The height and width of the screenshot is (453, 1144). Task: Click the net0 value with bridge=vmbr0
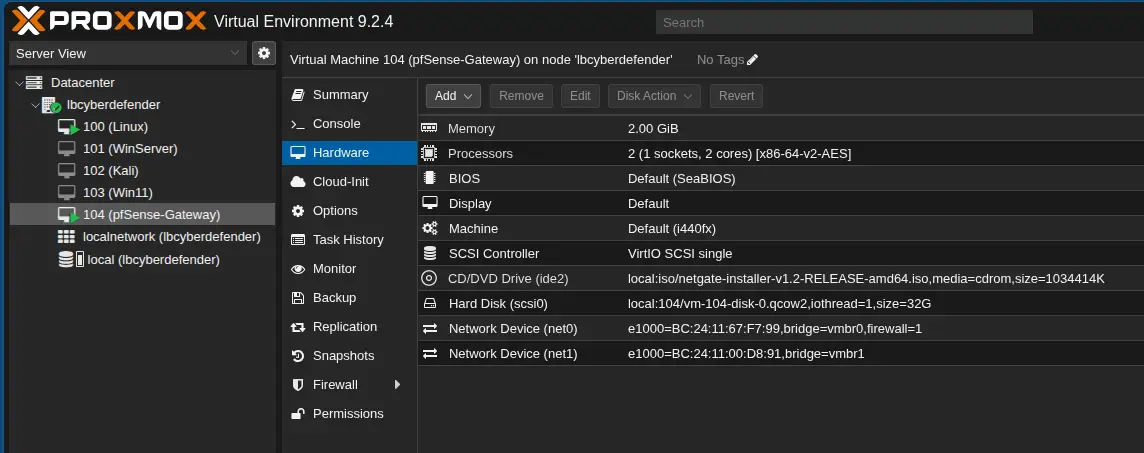pyautogui.click(x=775, y=328)
